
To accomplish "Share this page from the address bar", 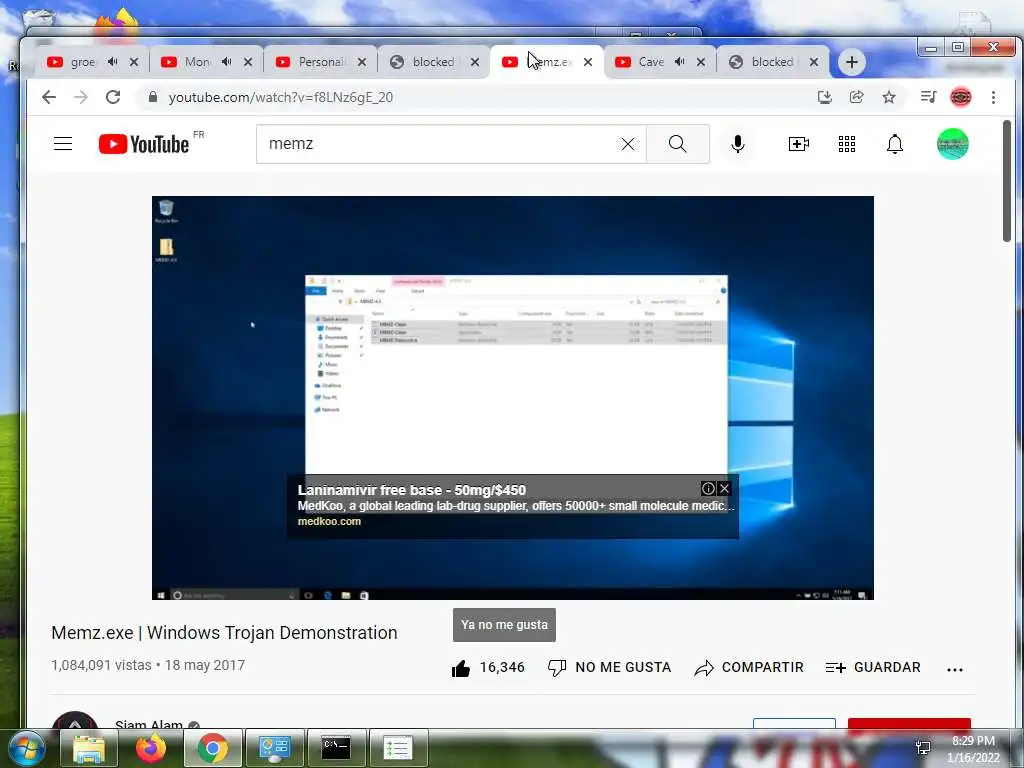I will pos(856,97).
